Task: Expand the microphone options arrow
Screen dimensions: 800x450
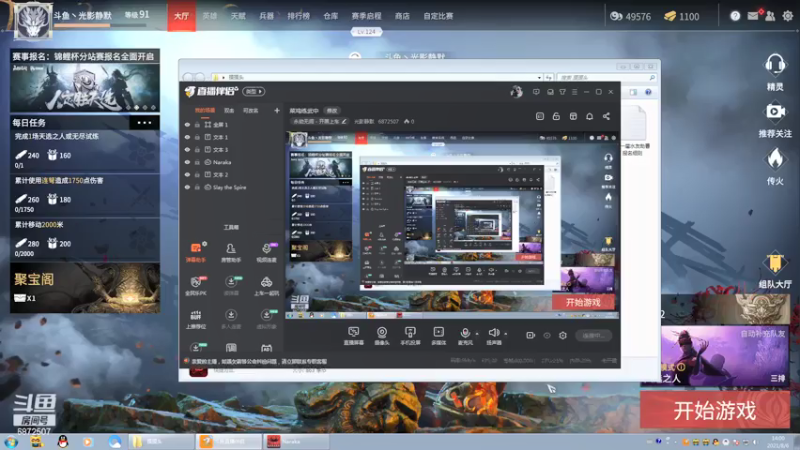Action: (x=477, y=334)
